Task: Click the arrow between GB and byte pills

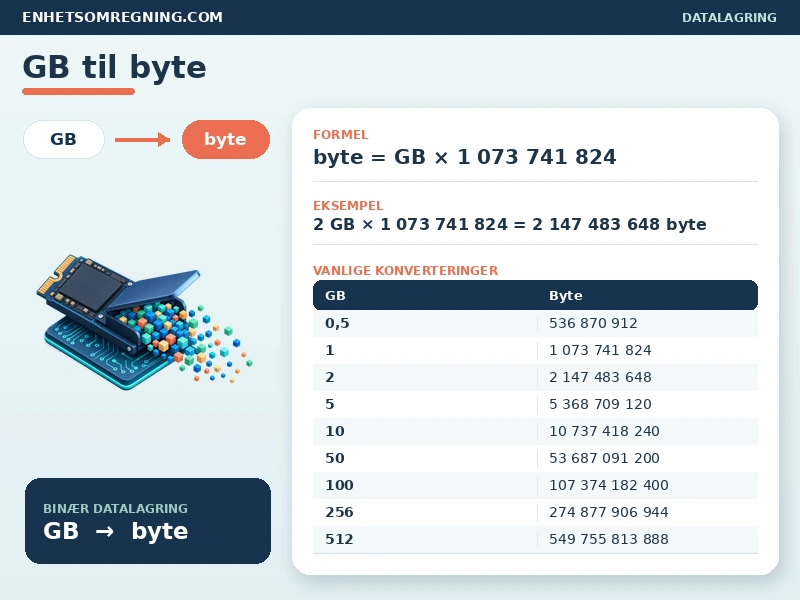Action: point(142,139)
